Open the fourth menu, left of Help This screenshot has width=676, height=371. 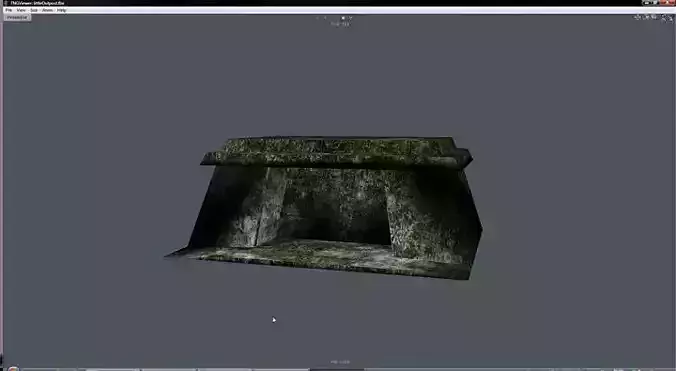point(47,10)
